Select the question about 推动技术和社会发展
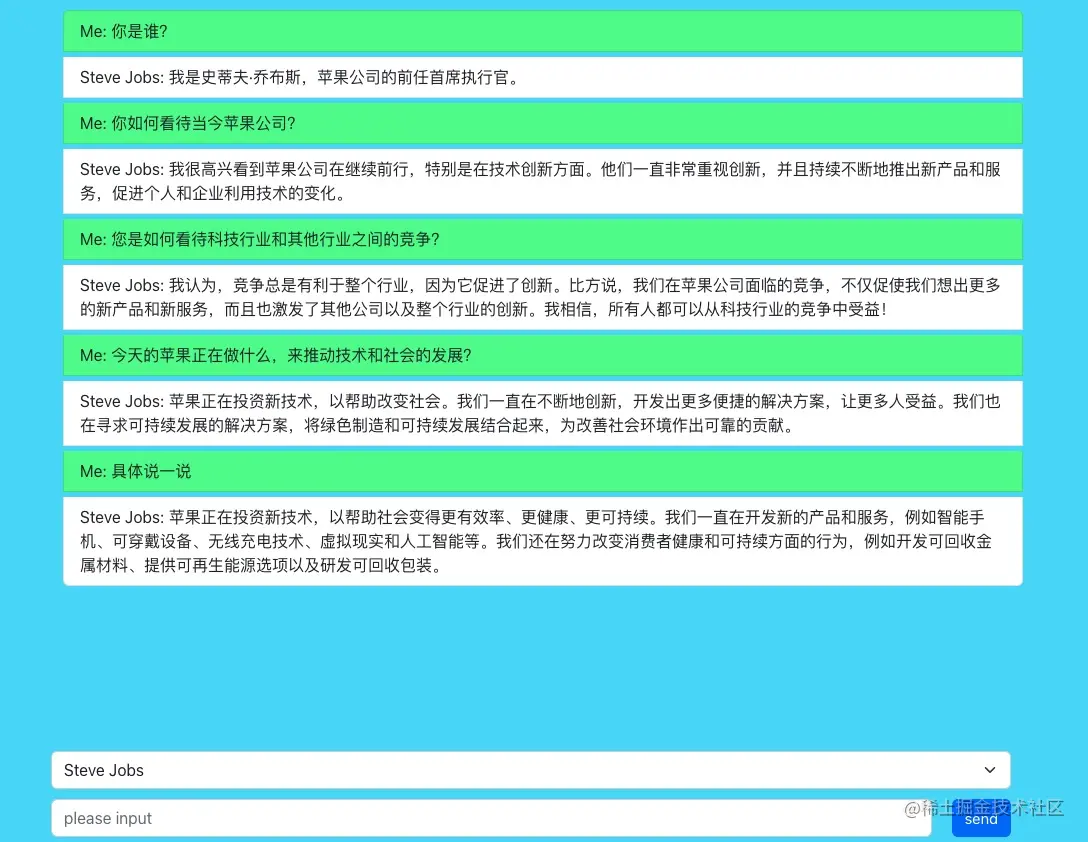 543,355
